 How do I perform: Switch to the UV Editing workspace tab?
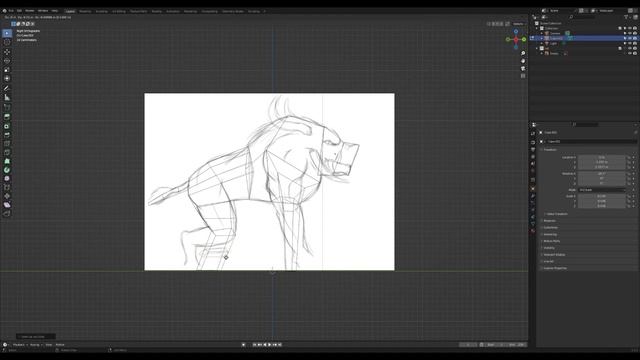119,11
